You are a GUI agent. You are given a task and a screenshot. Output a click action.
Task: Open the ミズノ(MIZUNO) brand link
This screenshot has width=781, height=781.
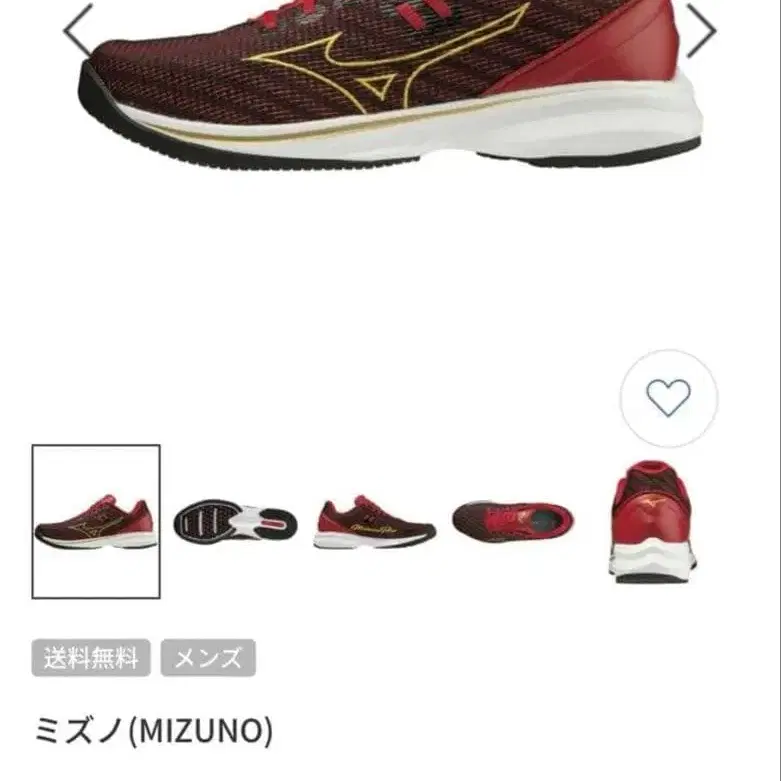[x=153, y=730]
